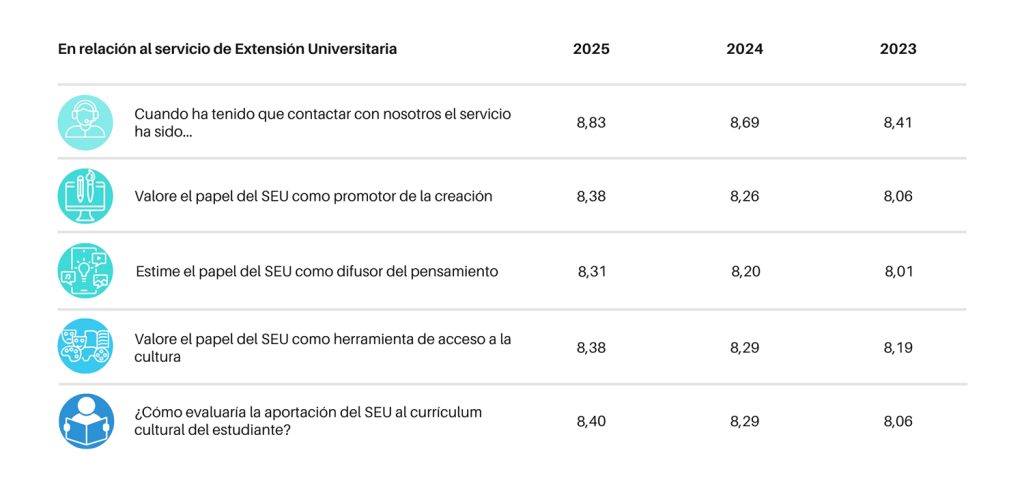Select the 8,83 value for 2025

coord(592,123)
